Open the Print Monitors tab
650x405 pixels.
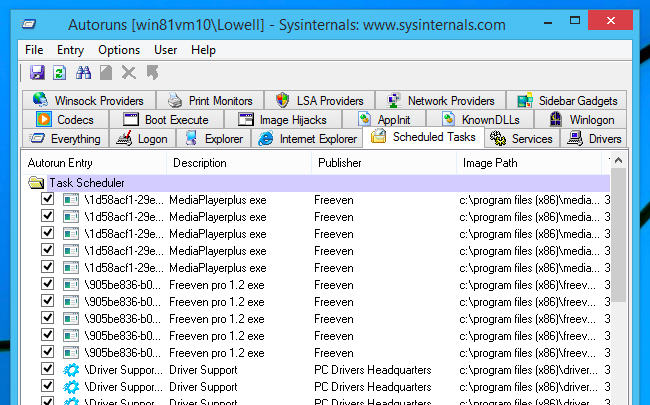coord(210,100)
